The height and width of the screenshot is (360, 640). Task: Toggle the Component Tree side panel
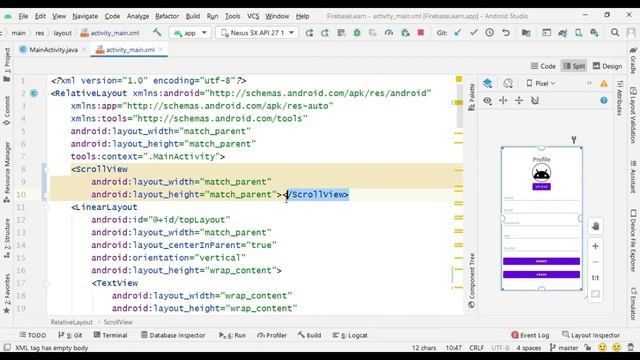[471, 280]
